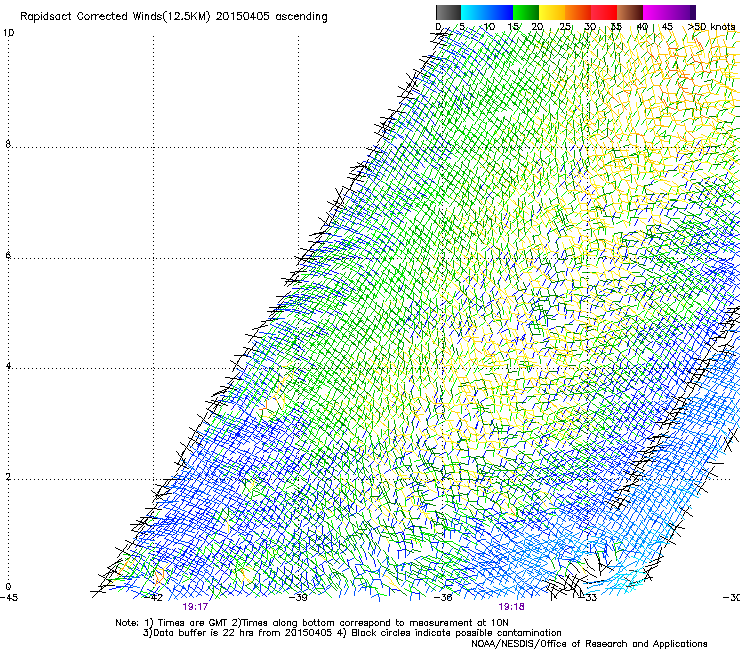Viewport: 740px width, 650px height.
Task: Click the '45' legend tick label
Action: [x=667, y=27]
